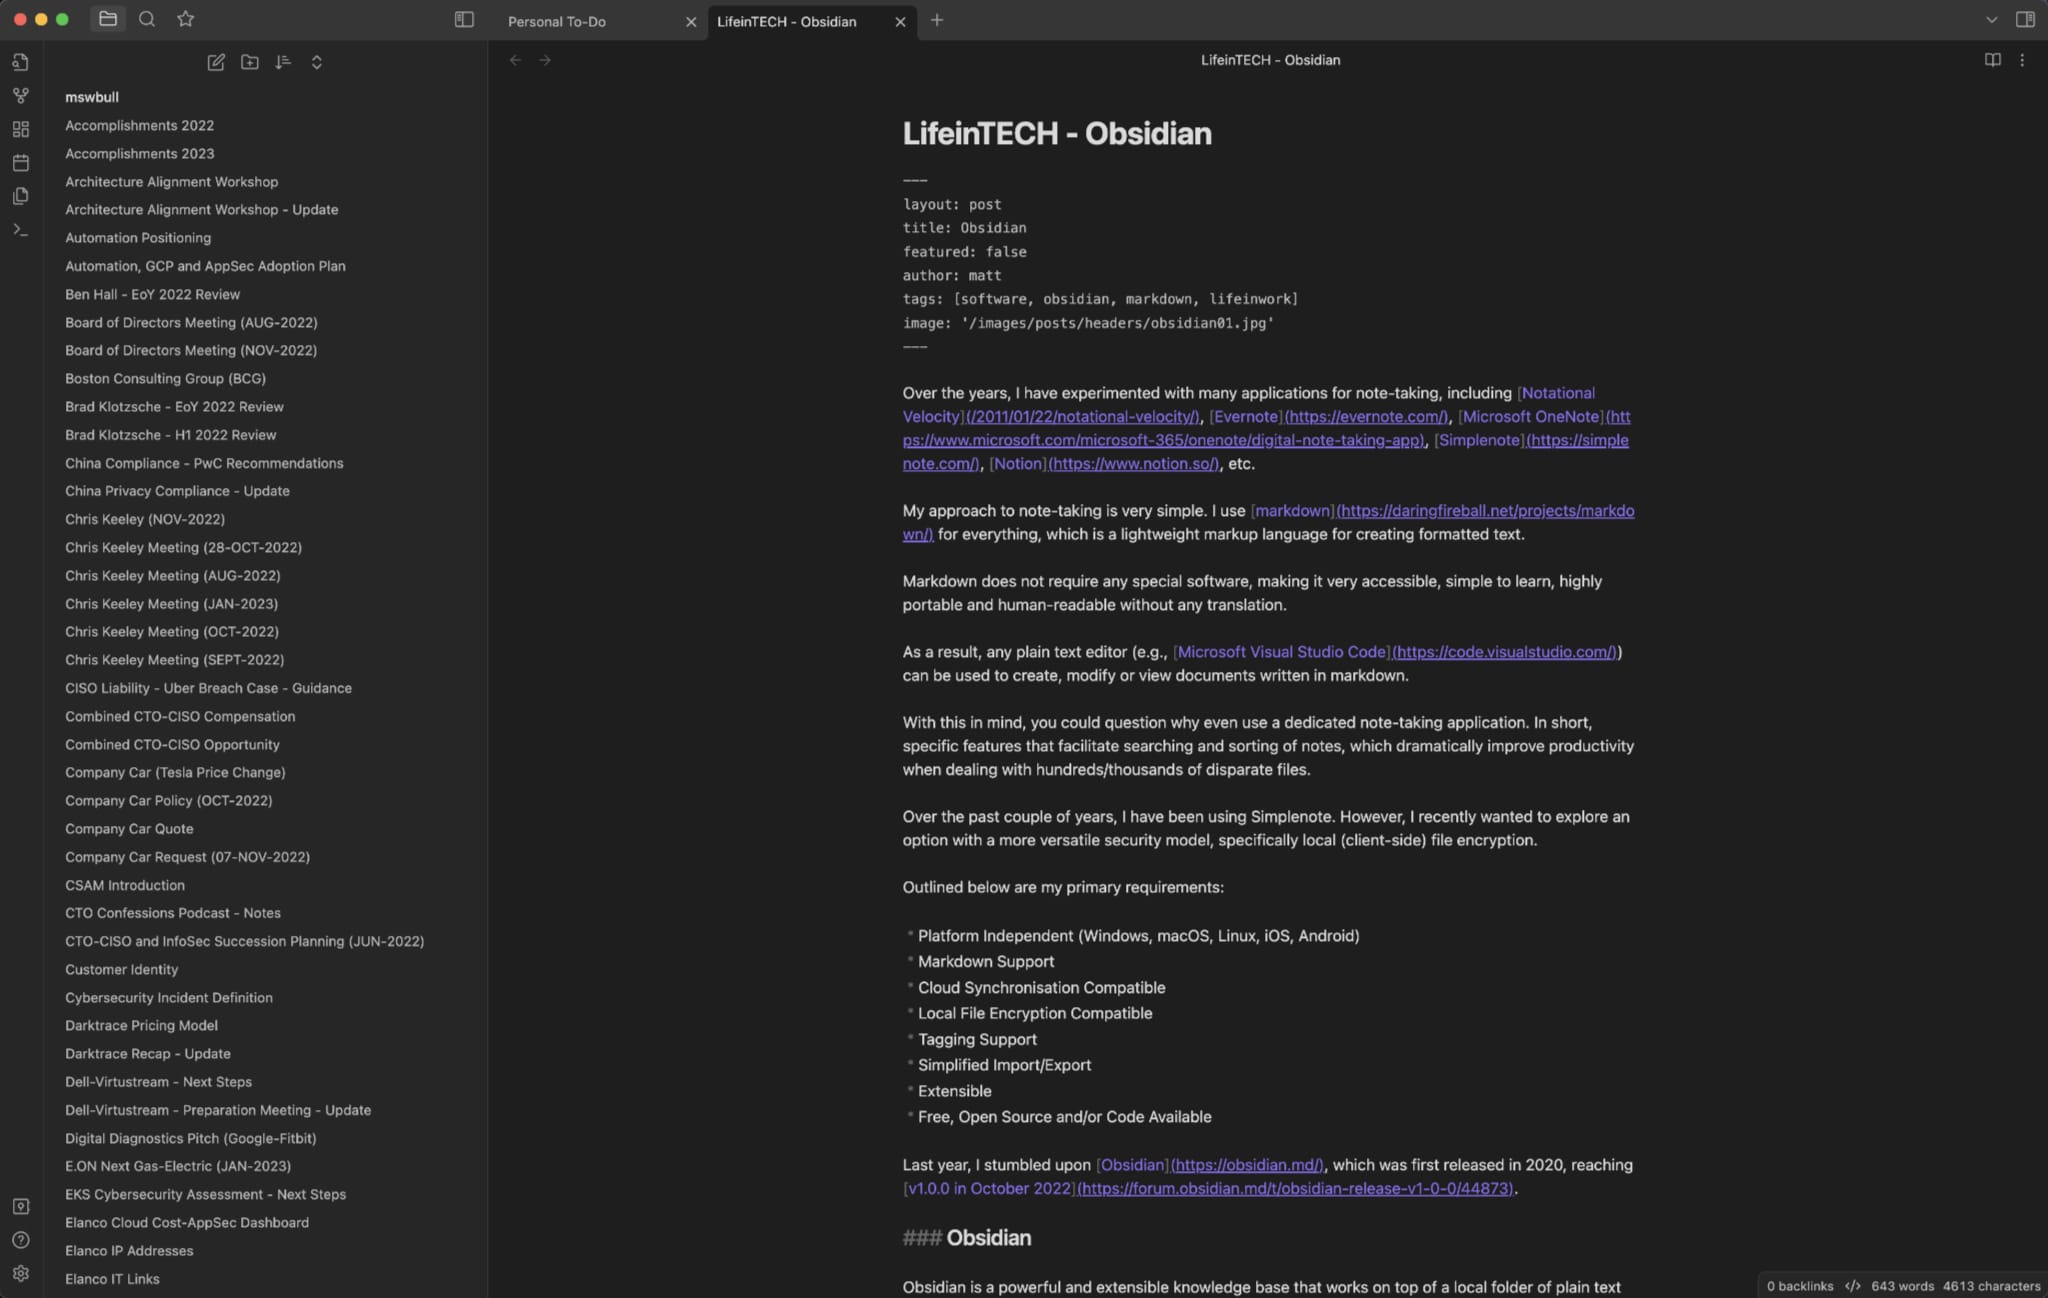Image resolution: width=2048 pixels, height=1298 pixels.
Task: Open more options vertical dots menu
Action: click(x=2022, y=60)
